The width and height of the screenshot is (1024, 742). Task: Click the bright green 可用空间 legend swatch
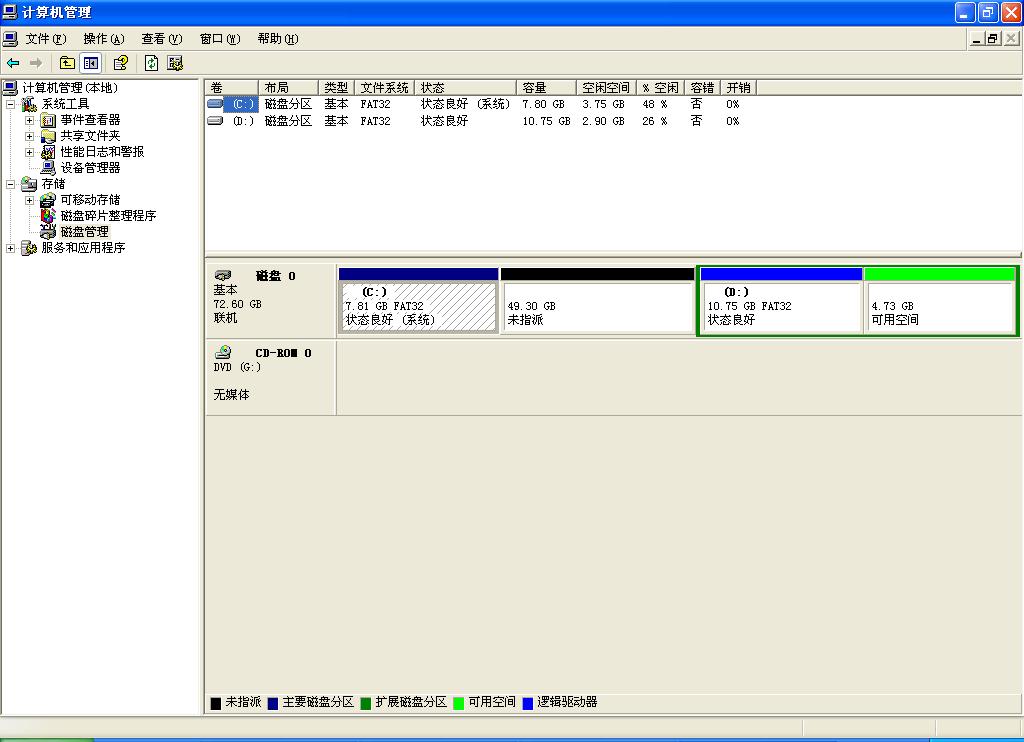click(x=458, y=703)
